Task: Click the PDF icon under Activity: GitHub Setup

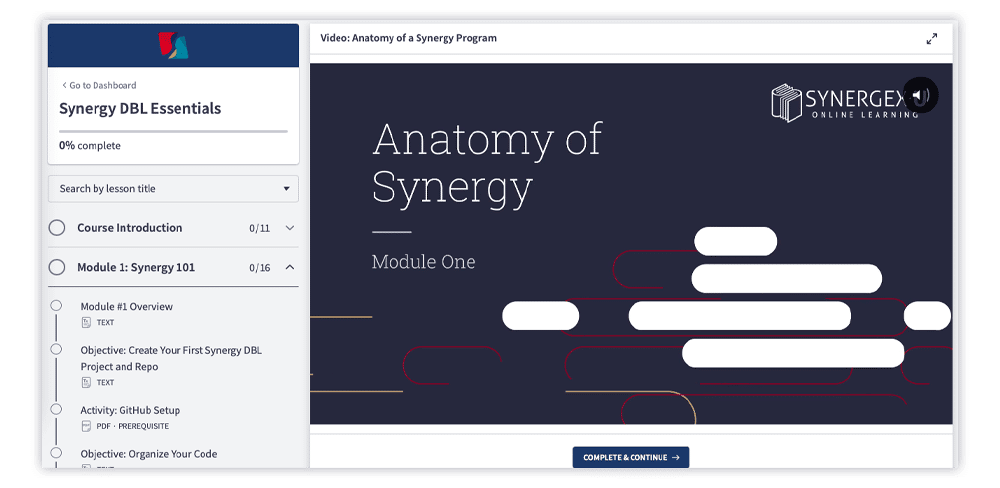Action: [x=86, y=426]
